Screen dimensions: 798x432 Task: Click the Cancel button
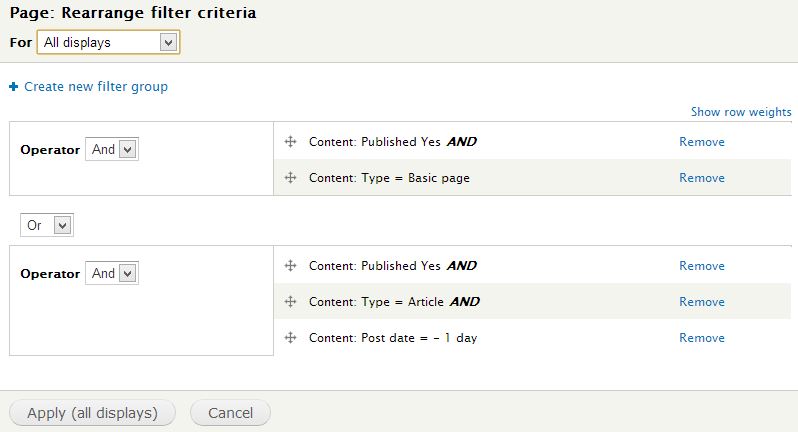pos(231,413)
